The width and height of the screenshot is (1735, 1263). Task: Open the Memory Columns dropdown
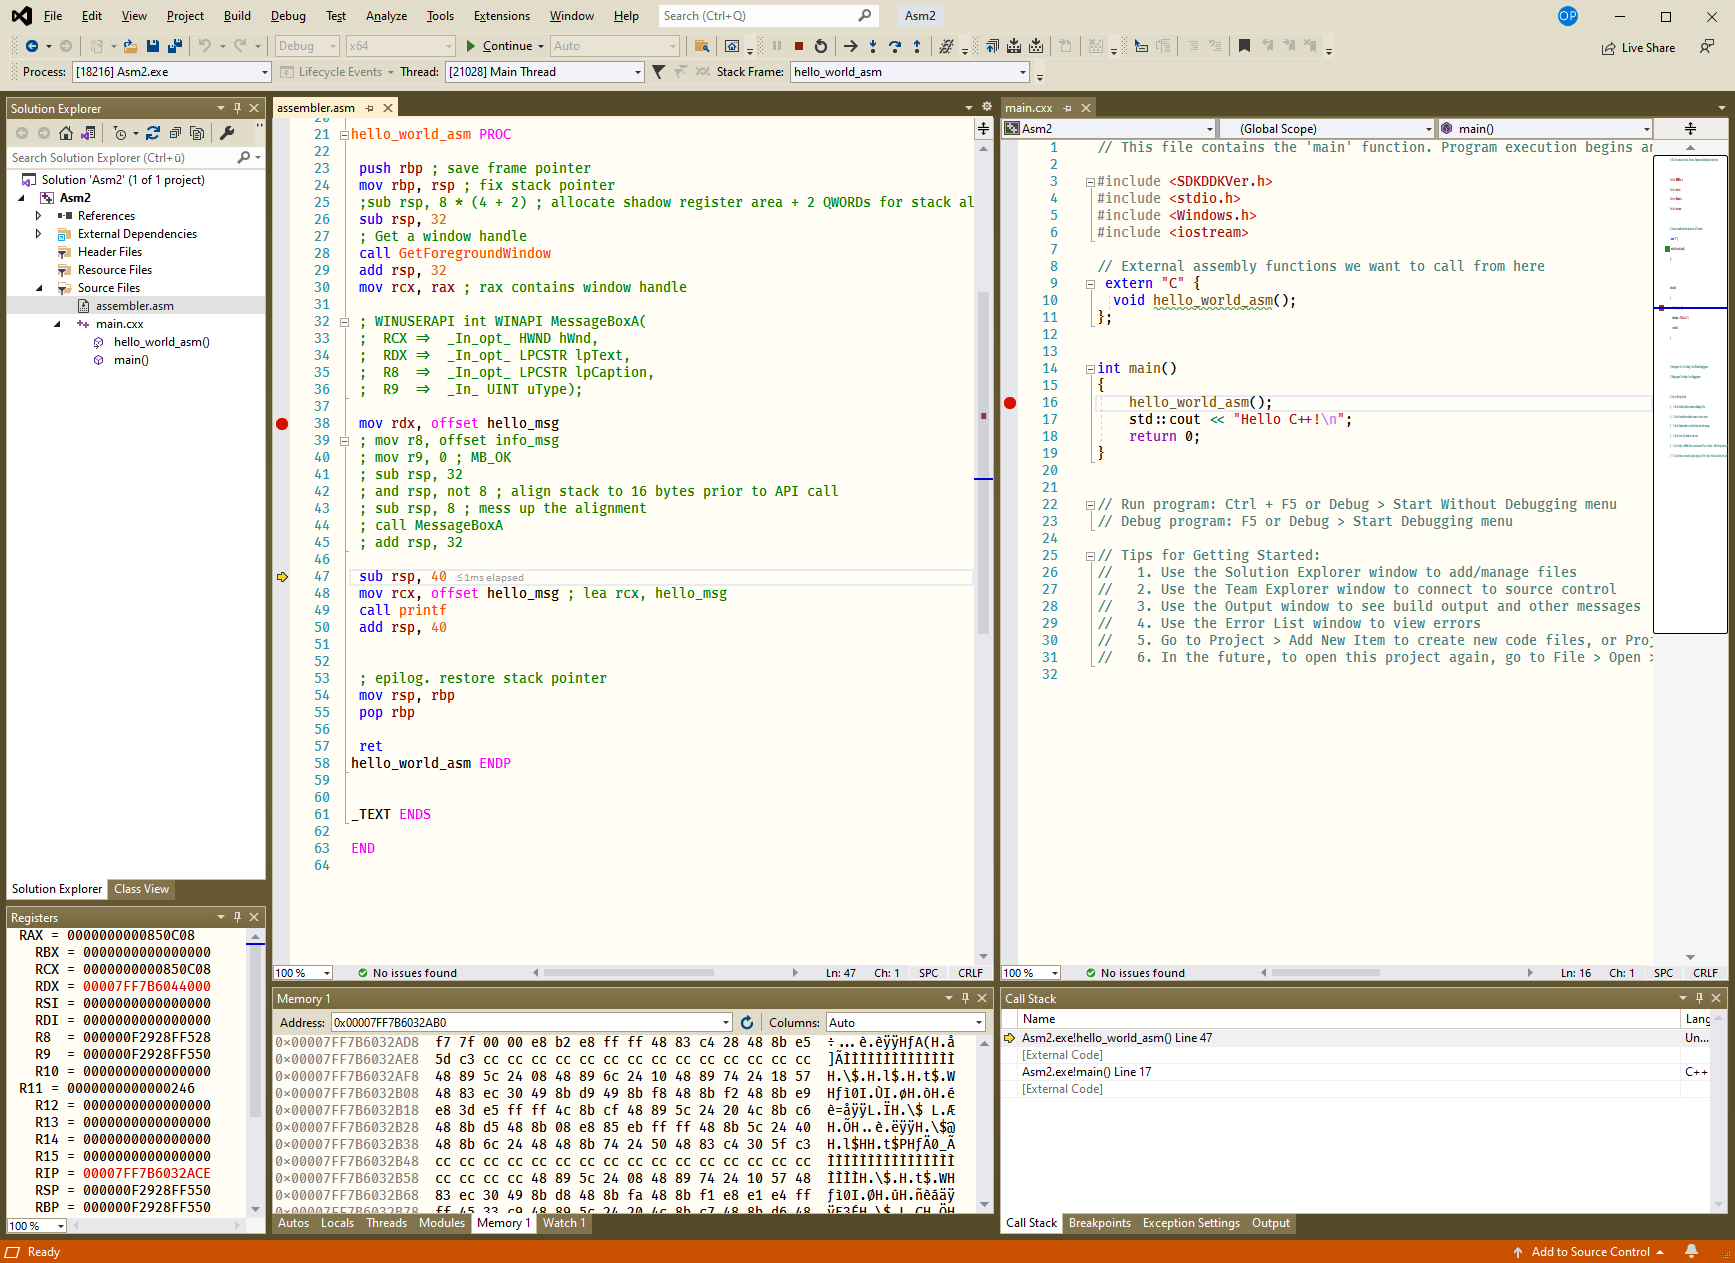pyautogui.click(x=978, y=1022)
